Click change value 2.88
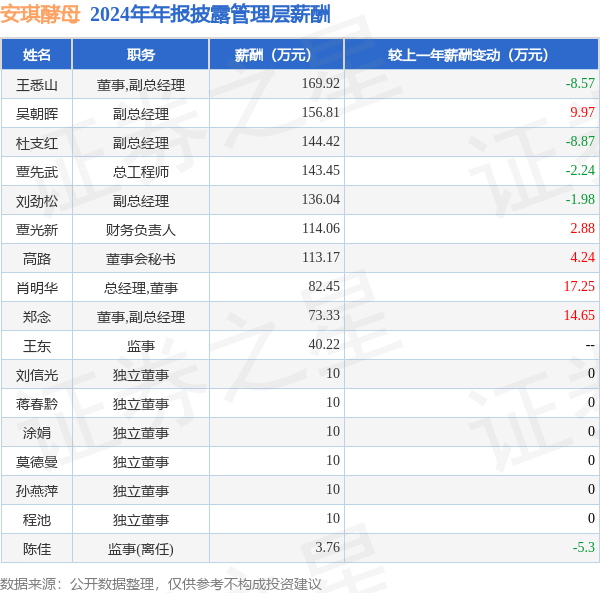 pyautogui.click(x=582, y=228)
